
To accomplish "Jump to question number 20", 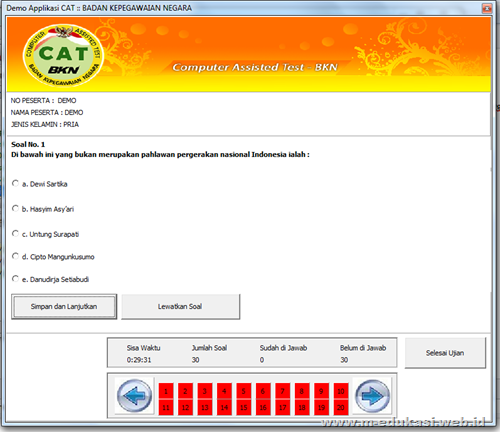I will [341, 407].
